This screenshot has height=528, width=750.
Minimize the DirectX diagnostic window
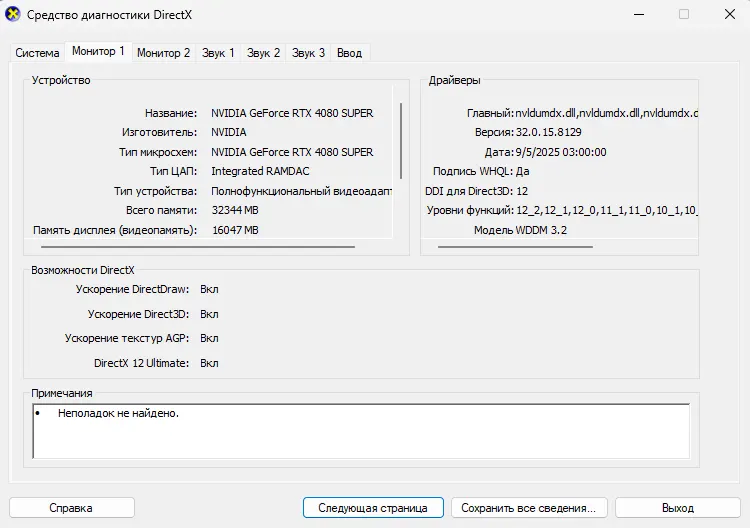[x=638, y=15]
